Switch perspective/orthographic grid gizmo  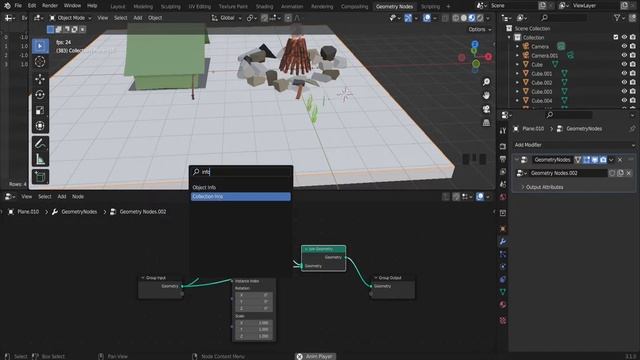coord(486,122)
